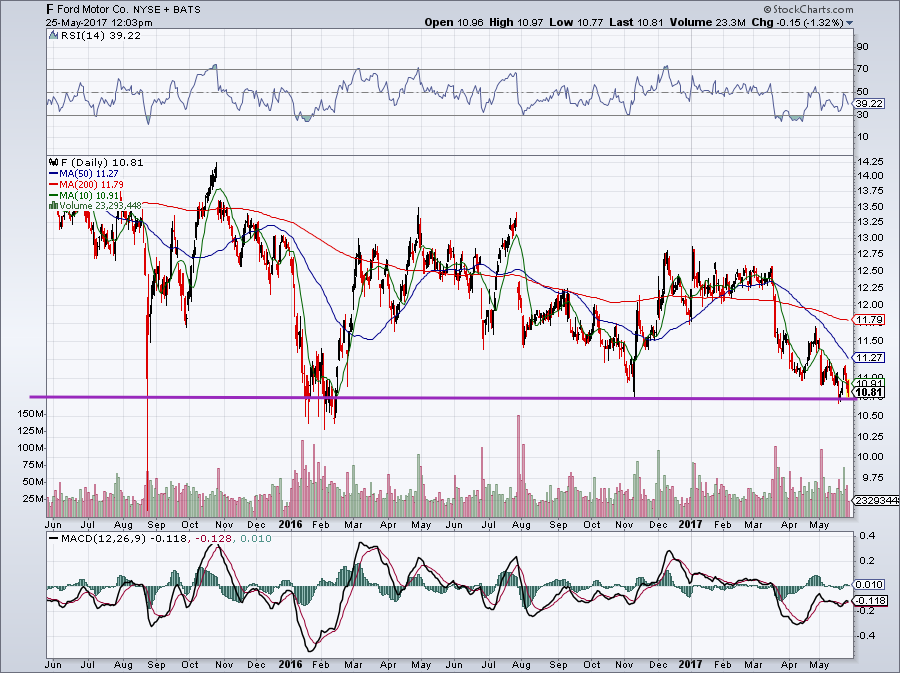Click the 0.010 MACD histogram tag
Viewport: 900px width, 673px height.
[x=869, y=585]
